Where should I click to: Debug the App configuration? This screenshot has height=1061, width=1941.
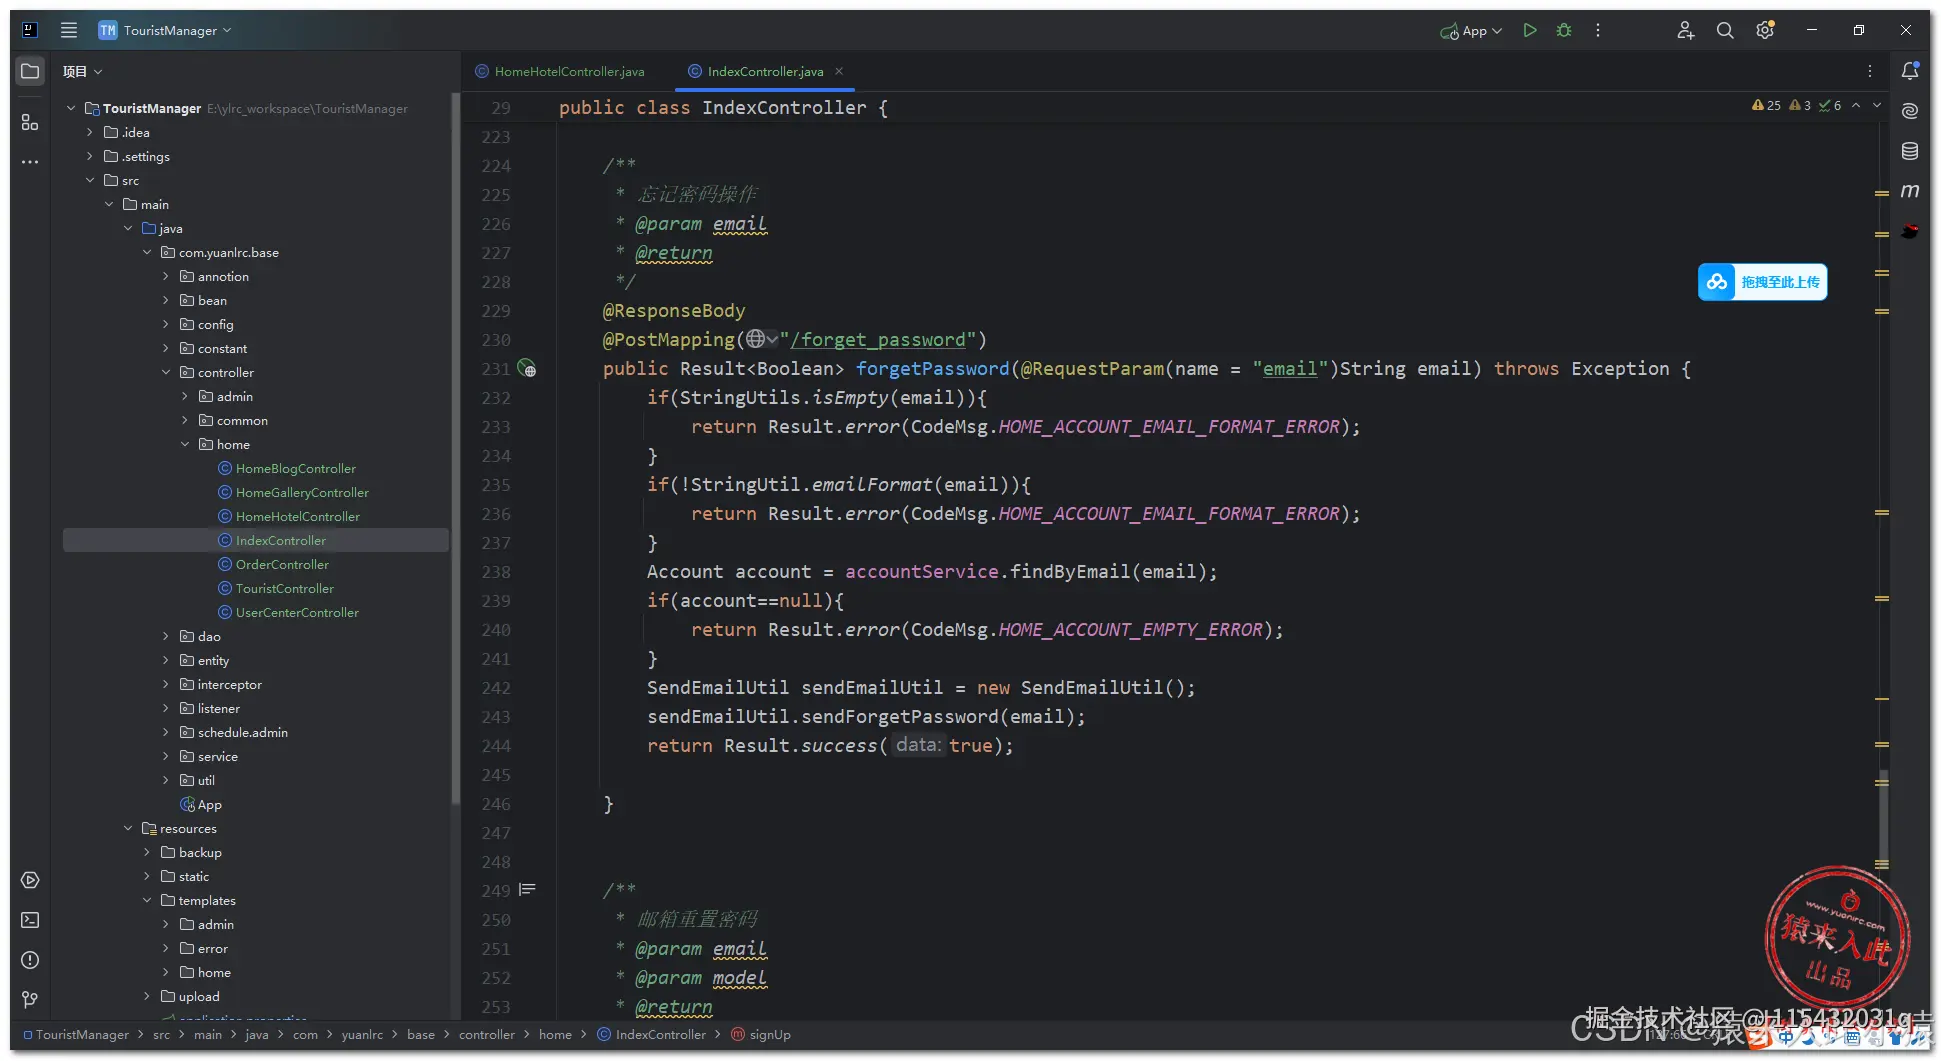point(1564,30)
